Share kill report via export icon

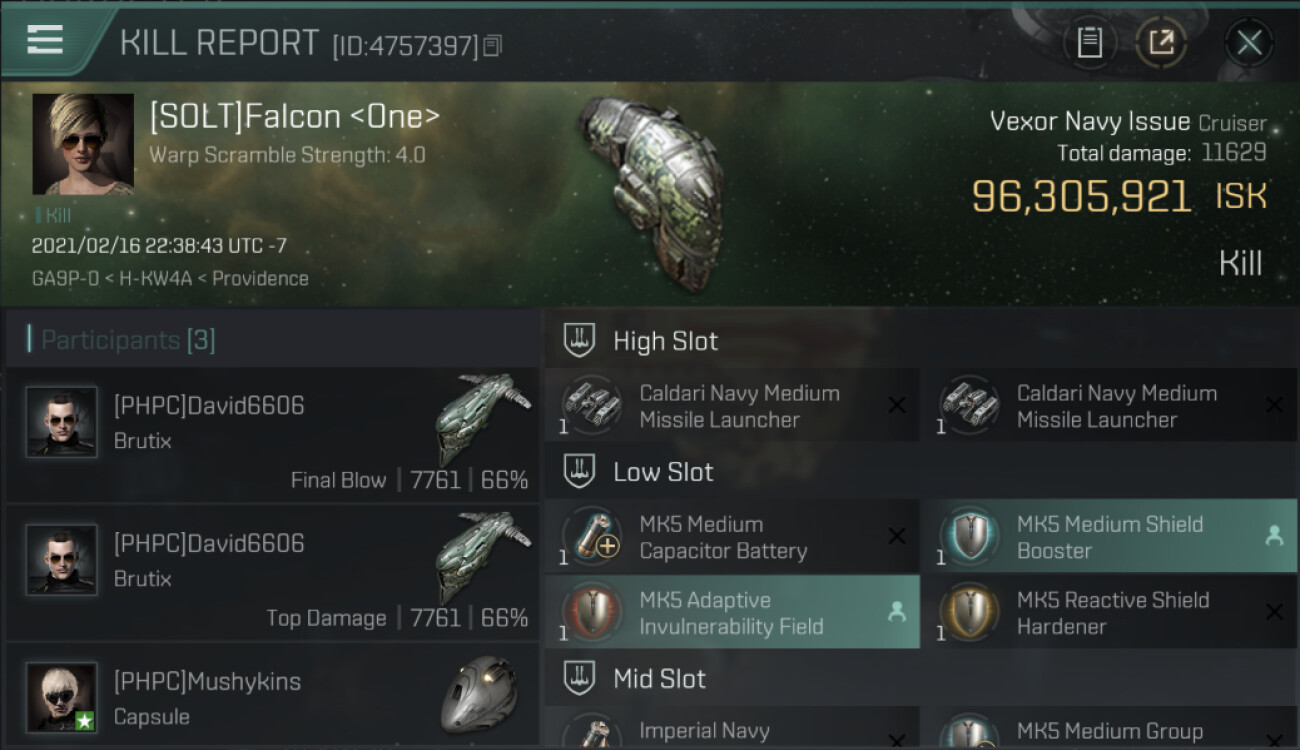(1161, 43)
